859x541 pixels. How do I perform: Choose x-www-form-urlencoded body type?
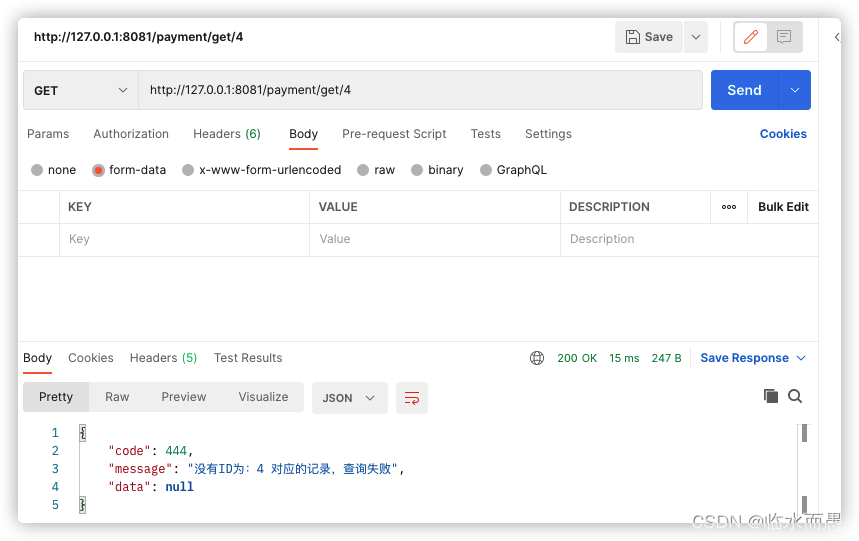pos(188,170)
